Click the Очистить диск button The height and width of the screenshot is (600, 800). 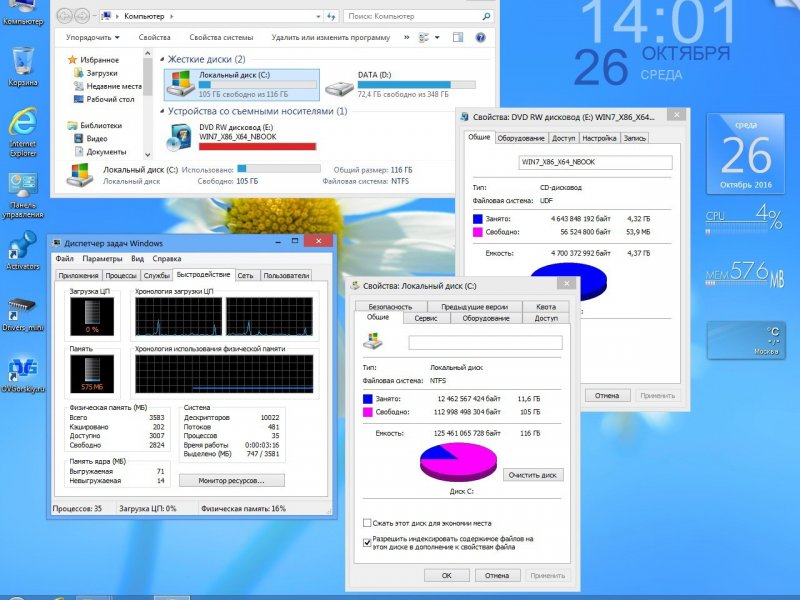533,475
